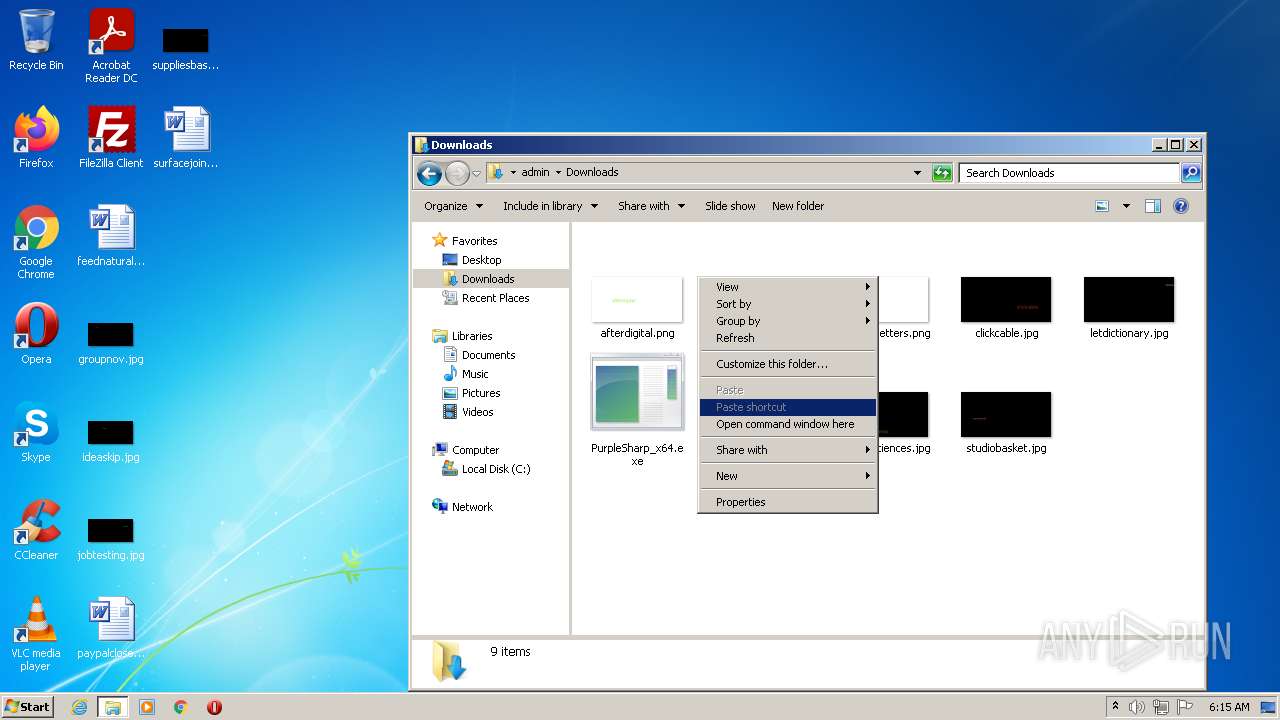Click the refresh button beside address bar
Viewport: 1280px width, 720px height.
pyautogui.click(x=942, y=173)
